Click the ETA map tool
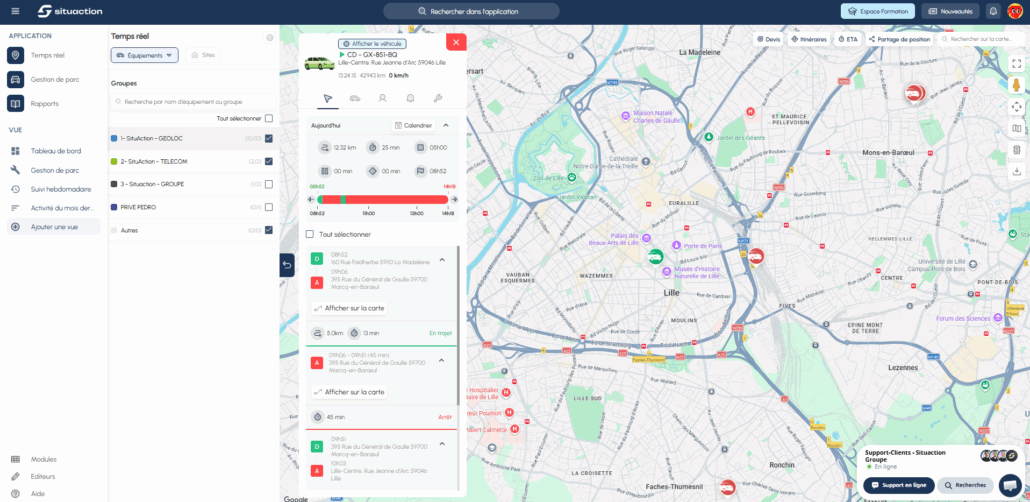Viewport: 1030px width, 502px height. 848,39
